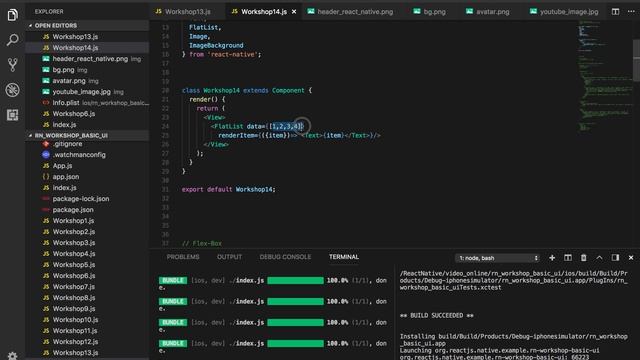Screen dimensions: 640x360
Task: Select Workshop13.js in Open Editors
Action: (87, 37)
